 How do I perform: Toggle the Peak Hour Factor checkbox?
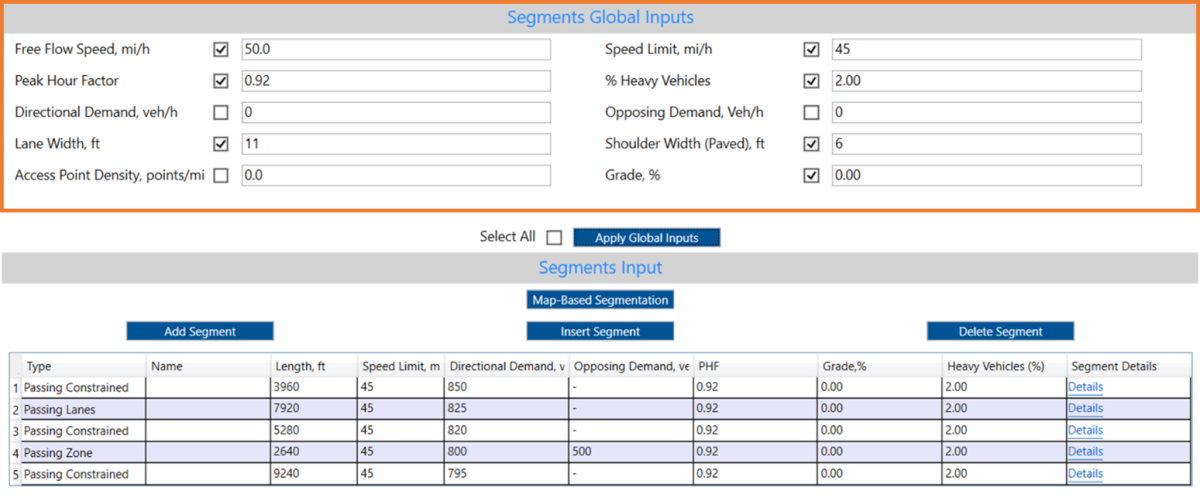pos(221,81)
